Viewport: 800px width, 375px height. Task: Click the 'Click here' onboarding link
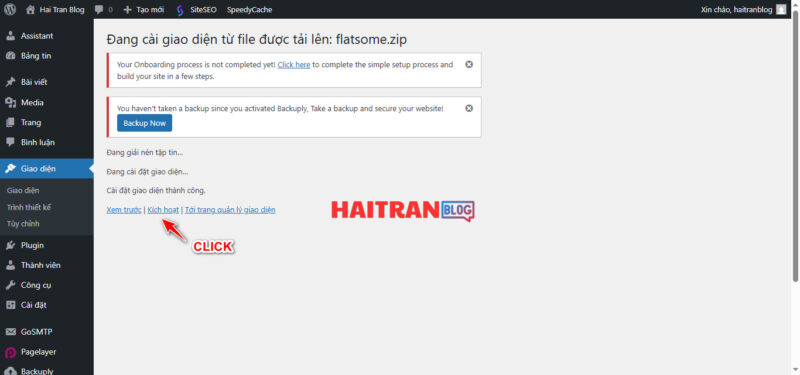(294, 65)
